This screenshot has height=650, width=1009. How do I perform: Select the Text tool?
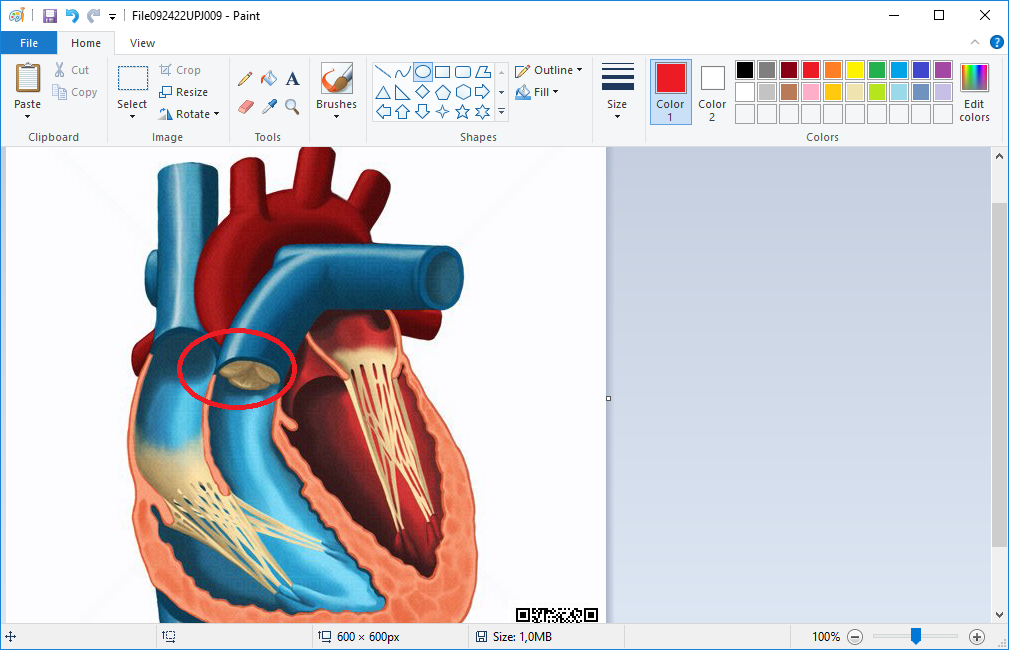click(292, 78)
